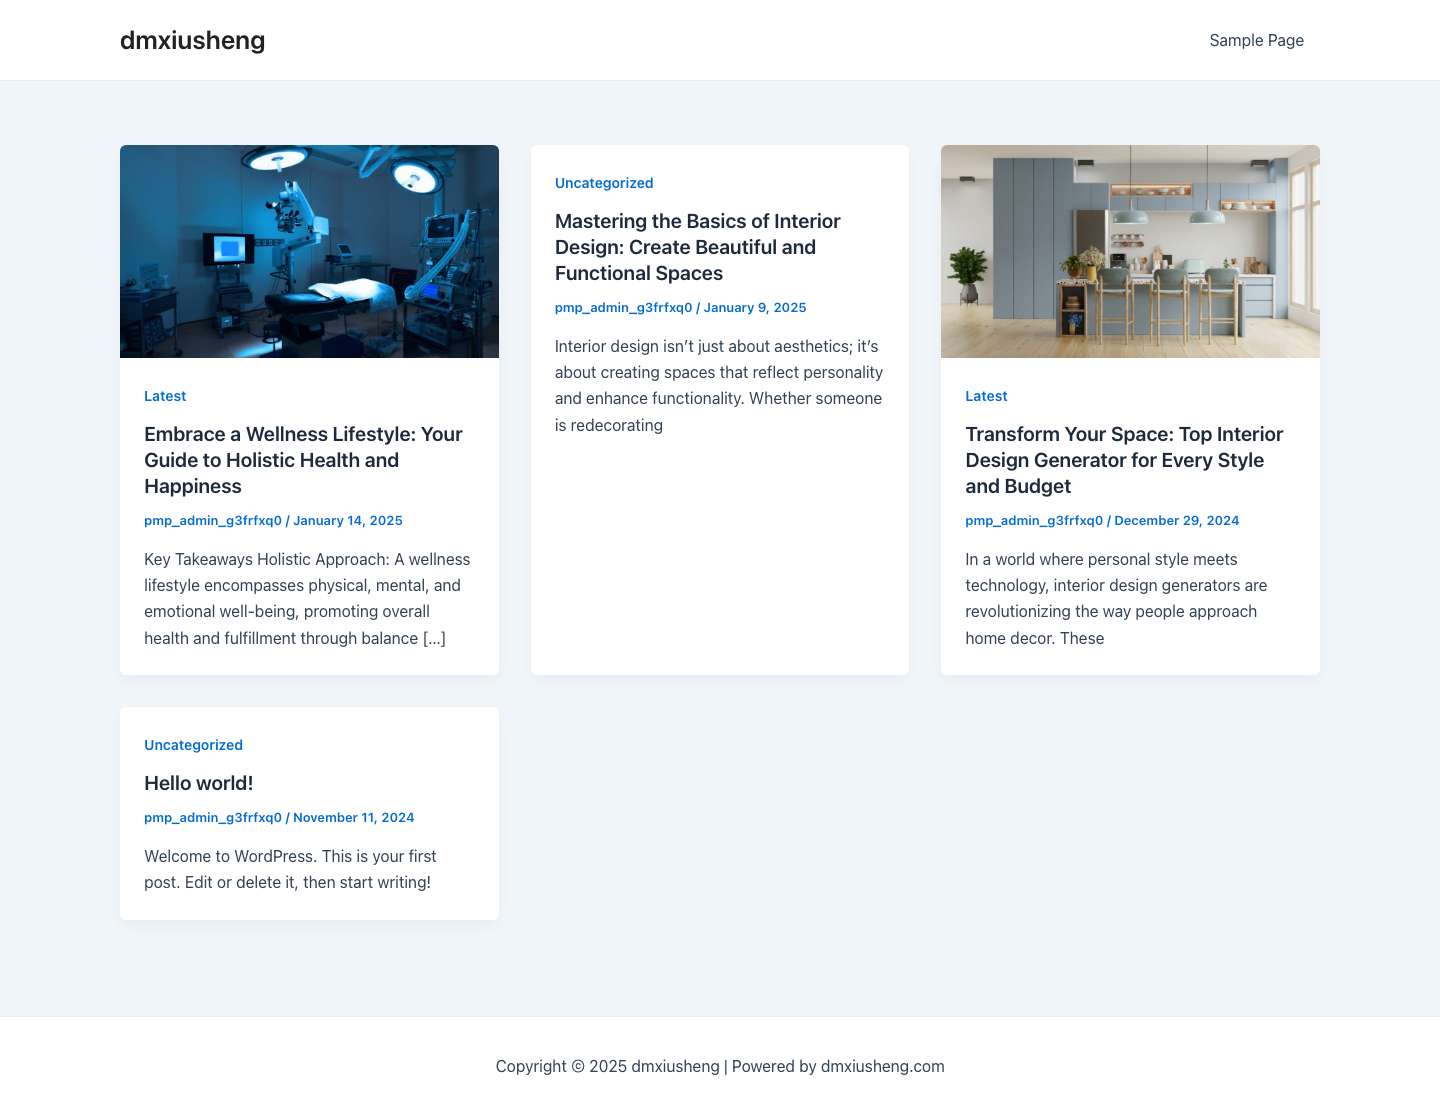The width and height of the screenshot is (1440, 1117).
Task: Open the Transform Your Space post
Action: pos(1124,460)
